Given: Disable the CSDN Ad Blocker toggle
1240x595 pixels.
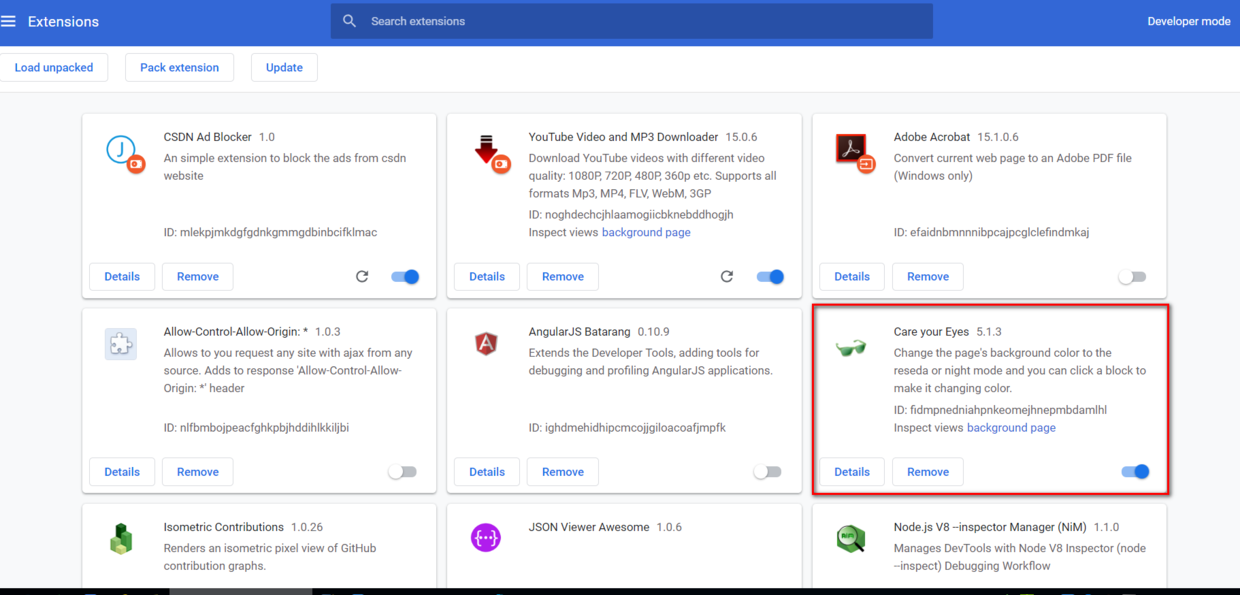Looking at the screenshot, I should click(405, 277).
